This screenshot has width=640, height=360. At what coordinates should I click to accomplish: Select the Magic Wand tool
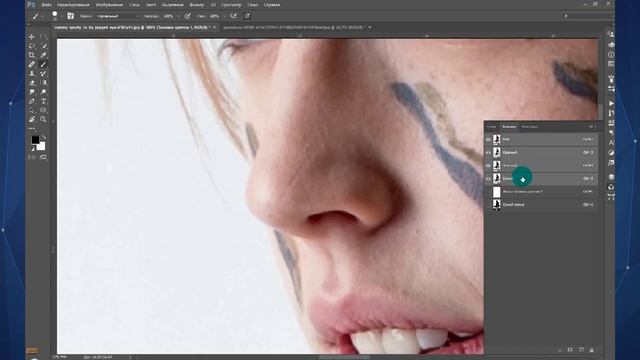point(43,46)
